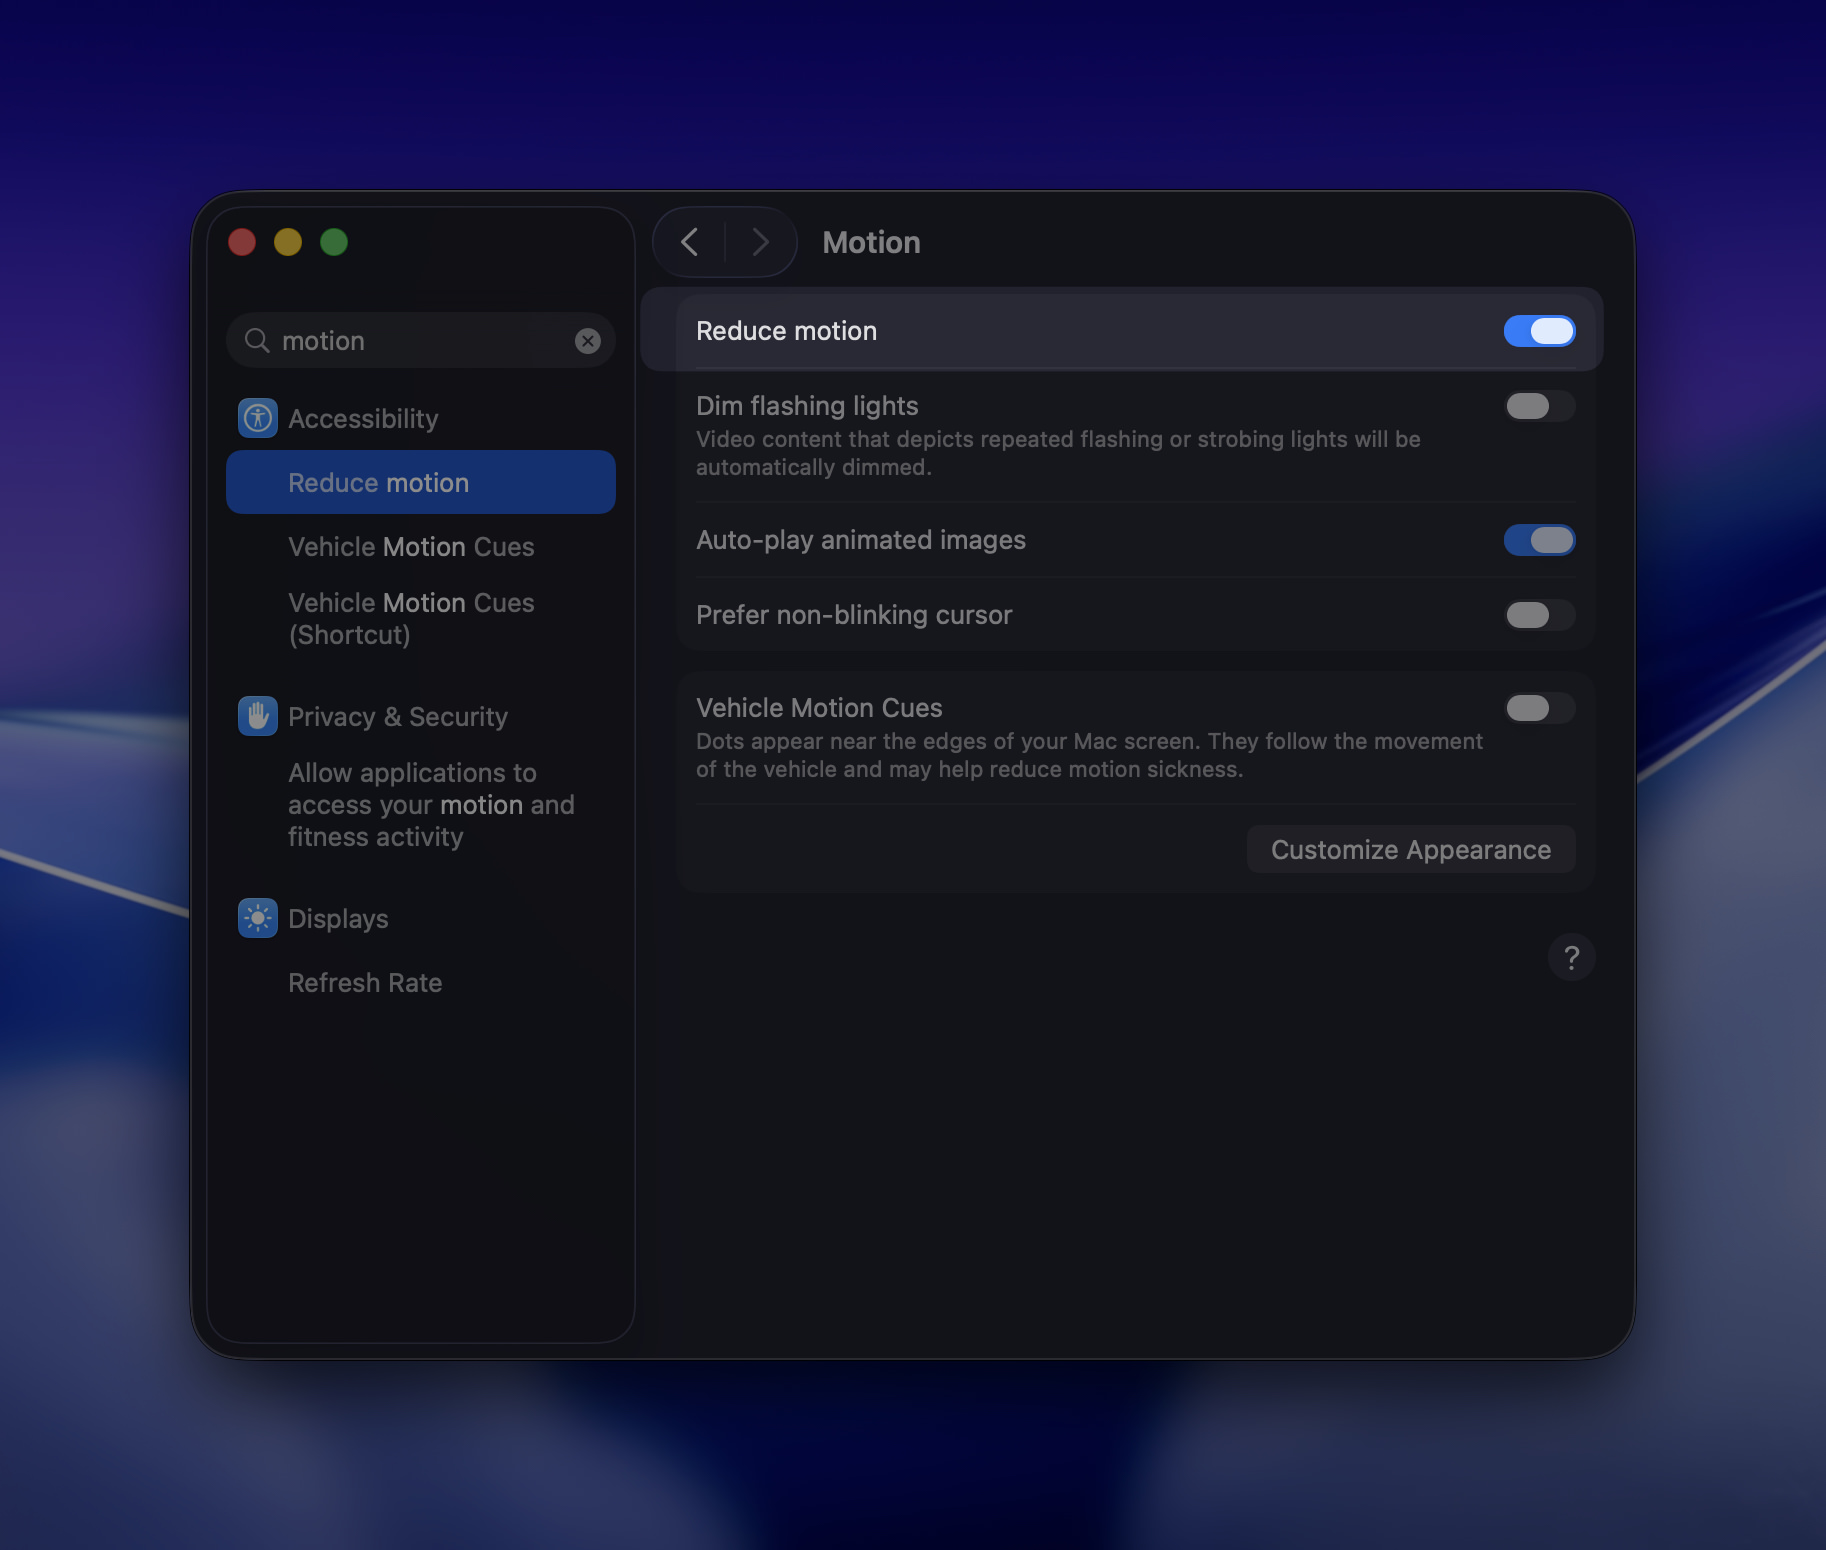Screen dimensions: 1826x1550
Task: Go forward using the right chevron
Action: 760,242
